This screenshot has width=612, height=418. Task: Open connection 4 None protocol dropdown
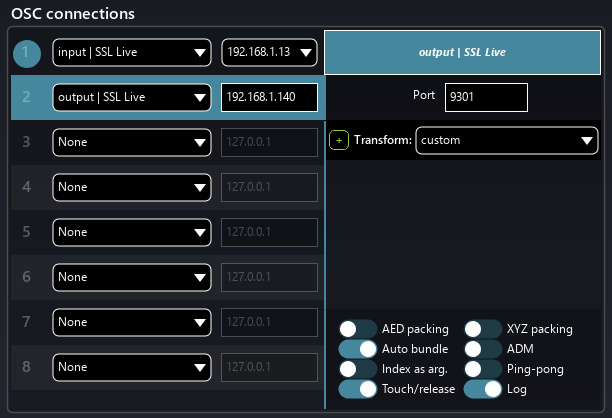pos(131,187)
